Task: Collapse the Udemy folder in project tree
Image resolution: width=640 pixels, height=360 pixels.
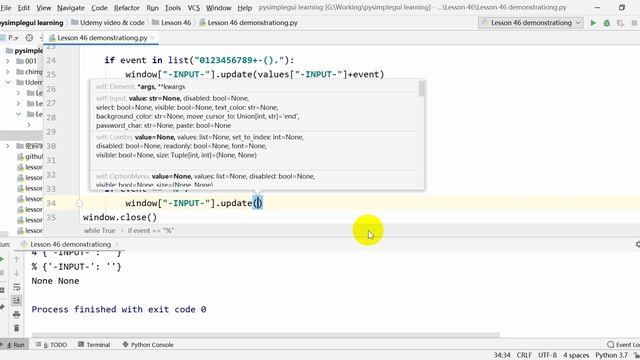Action: click(8, 82)
